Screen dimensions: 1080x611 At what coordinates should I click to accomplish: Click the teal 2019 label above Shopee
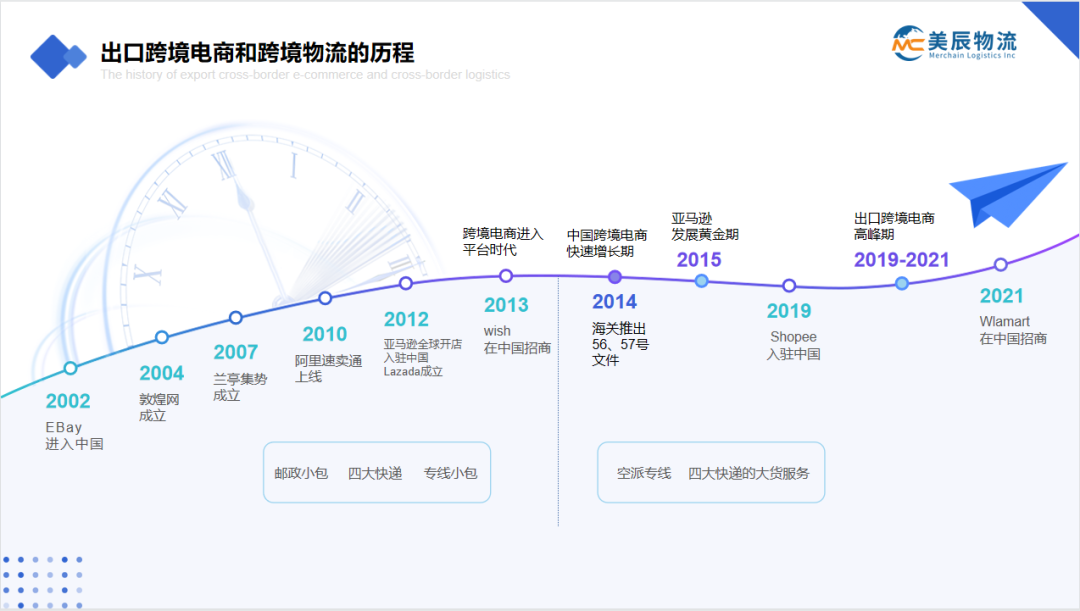click(789, 311)
